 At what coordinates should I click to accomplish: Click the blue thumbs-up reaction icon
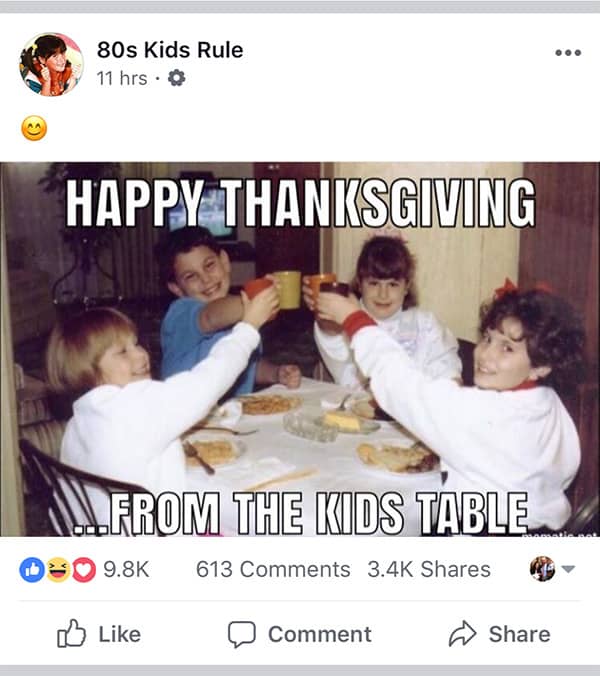[32, 570]
